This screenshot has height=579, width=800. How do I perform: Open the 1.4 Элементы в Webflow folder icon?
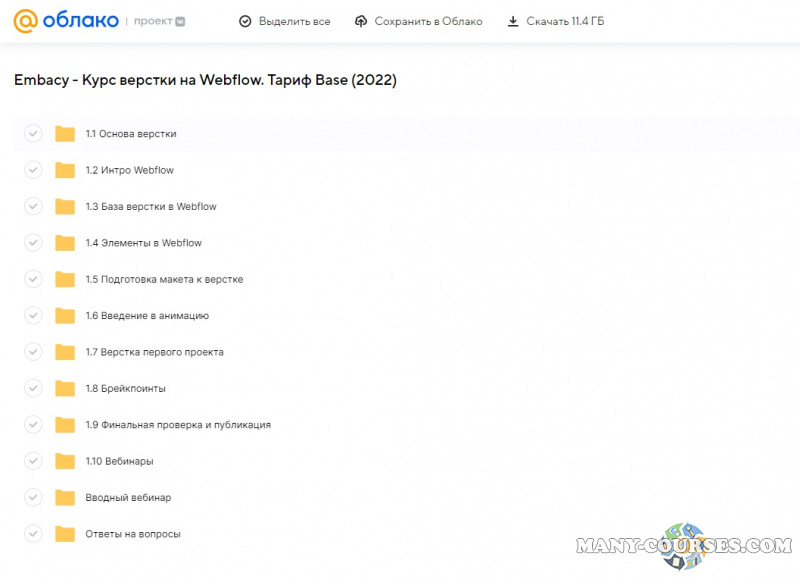coord(65,243)
